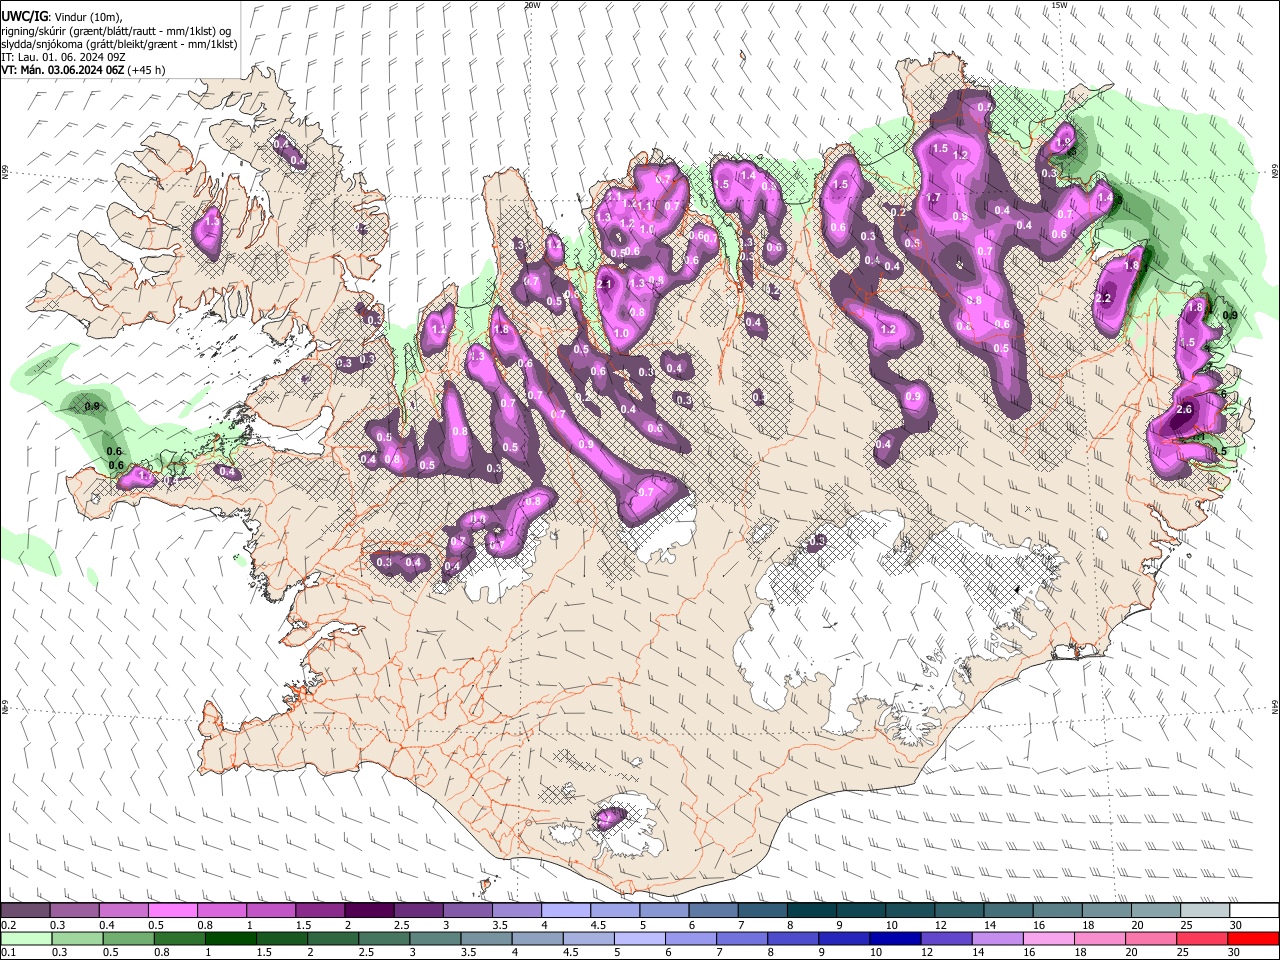Pick the violet swatch at 12, lower row
1280x960 pixels.
tap(944, 938)
